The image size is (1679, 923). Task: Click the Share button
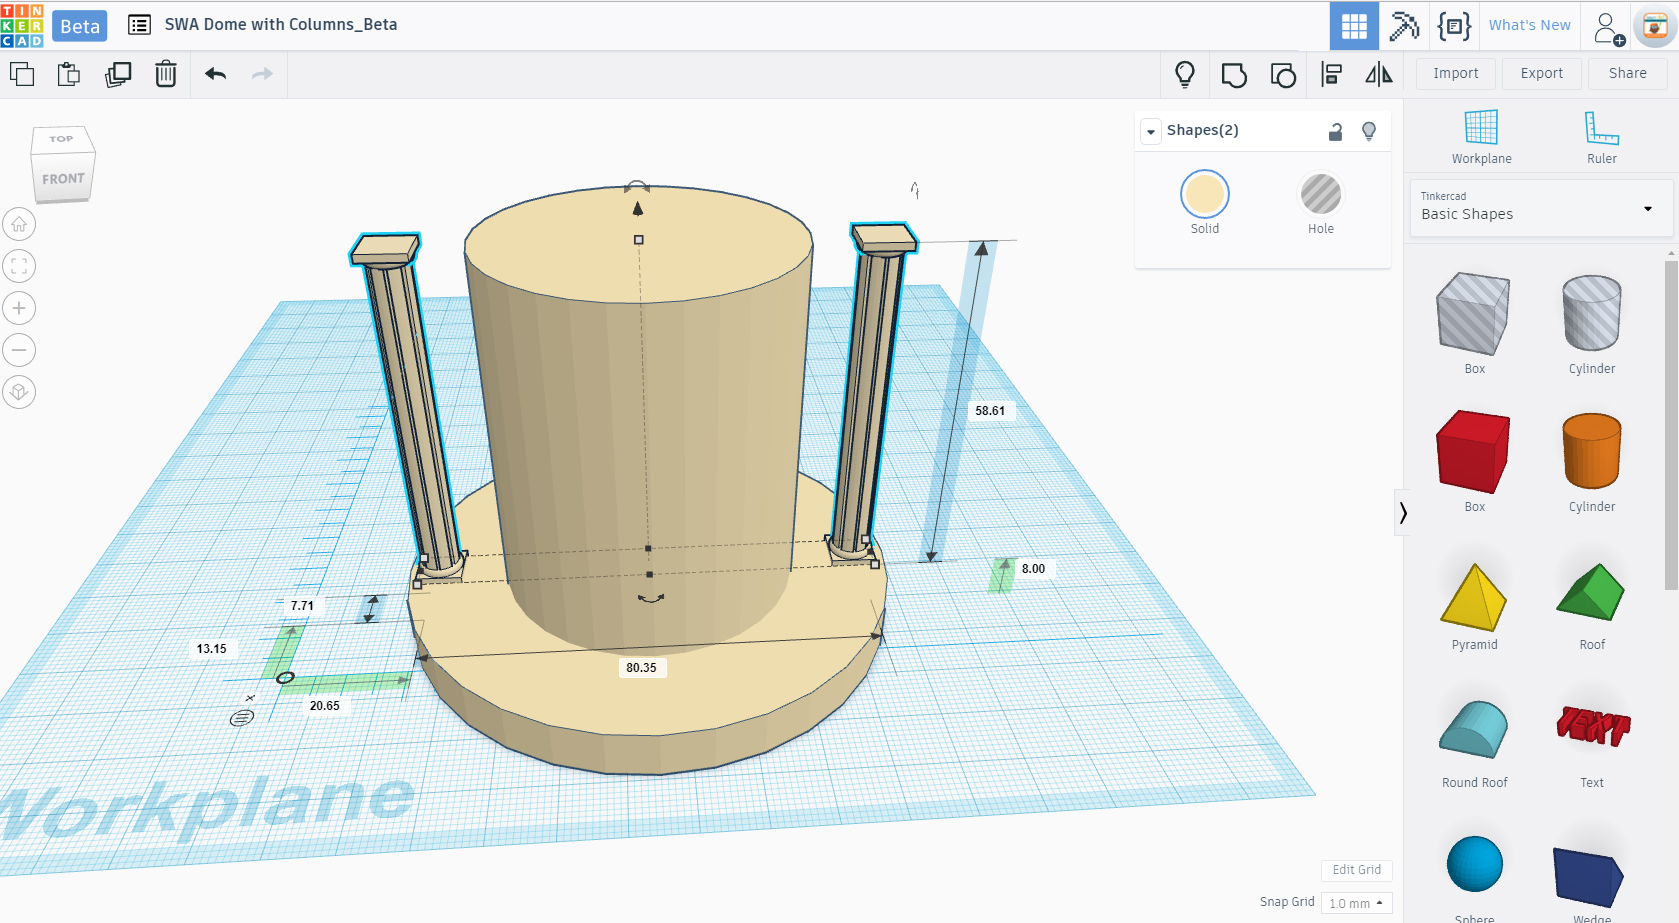(1627, 74)
